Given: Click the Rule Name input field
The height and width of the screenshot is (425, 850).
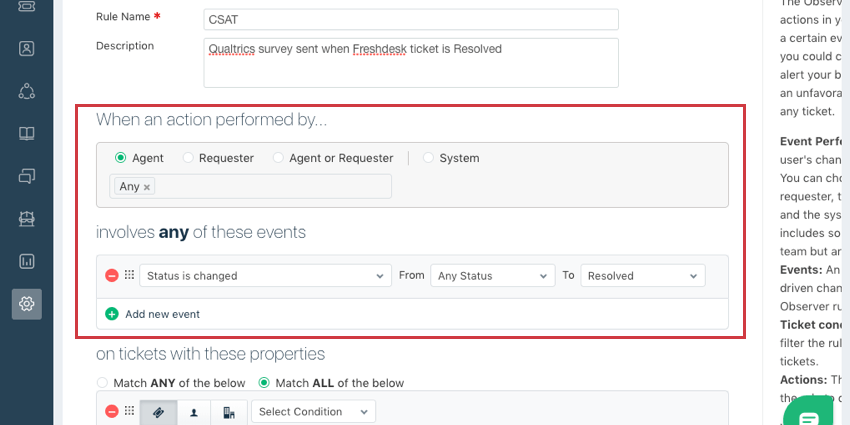Looking at the screenshot, I should pyautogui.click(x=410, y=19).
